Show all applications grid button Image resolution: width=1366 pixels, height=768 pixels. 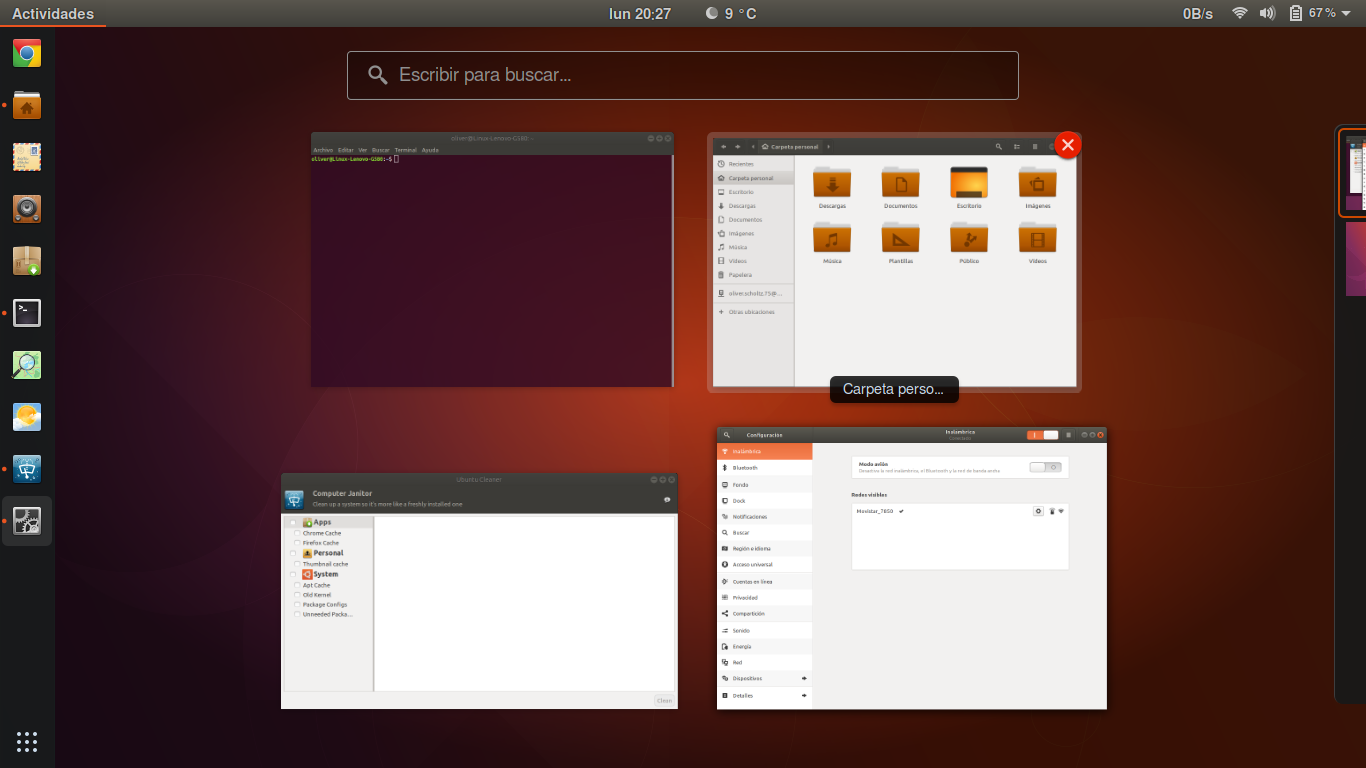27,741
